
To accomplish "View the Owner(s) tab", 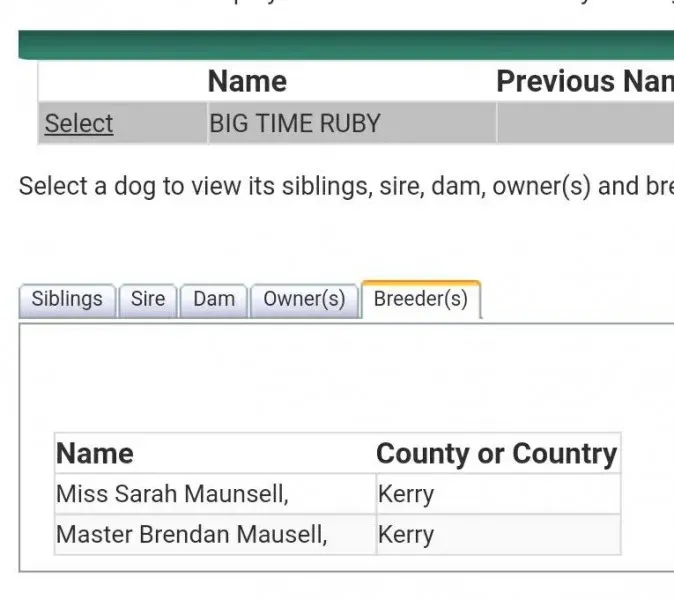I will click(x=304, y=299).
